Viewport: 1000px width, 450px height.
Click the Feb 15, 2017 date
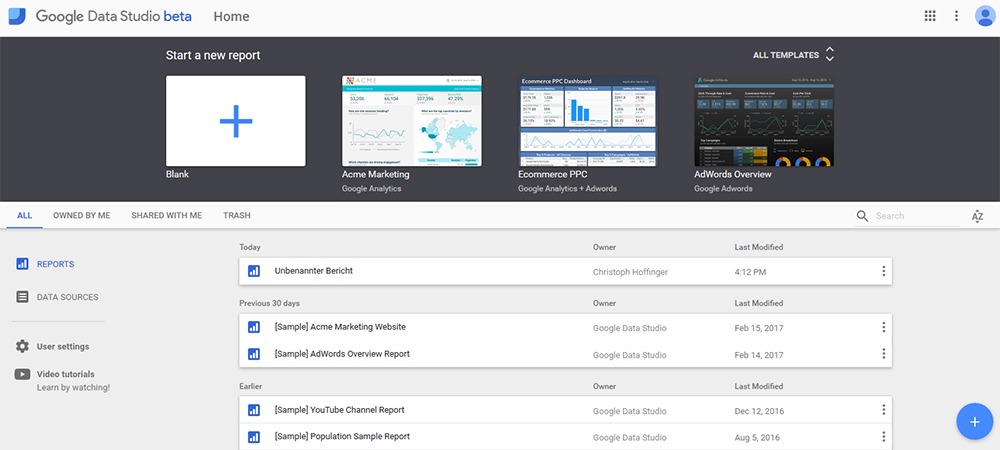point(759,328)
